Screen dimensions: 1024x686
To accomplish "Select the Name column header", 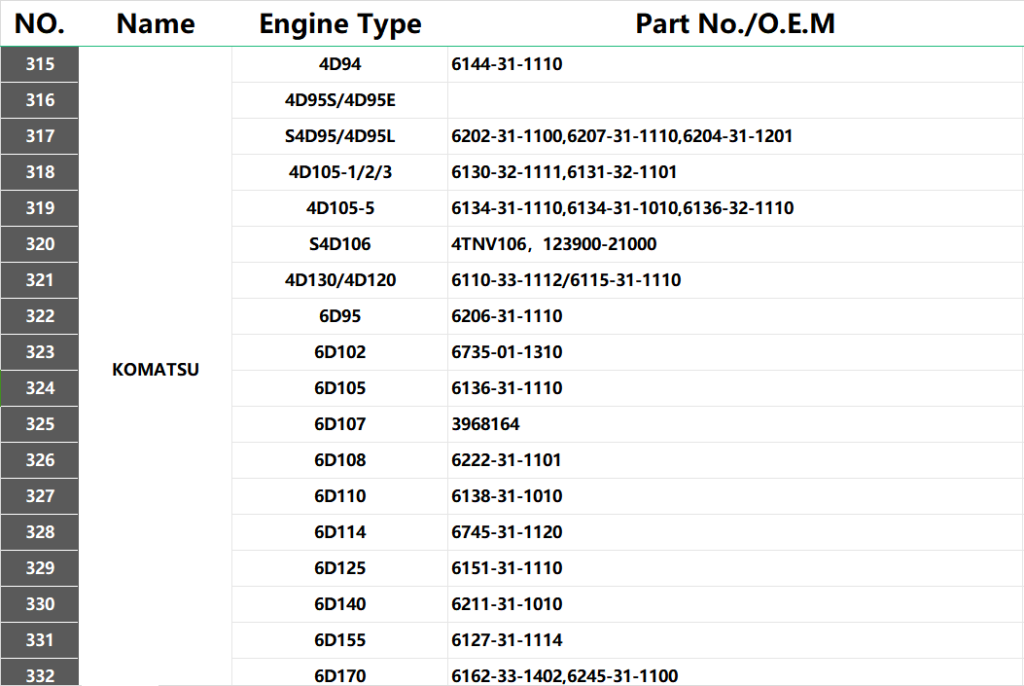I will coord(155,24).
